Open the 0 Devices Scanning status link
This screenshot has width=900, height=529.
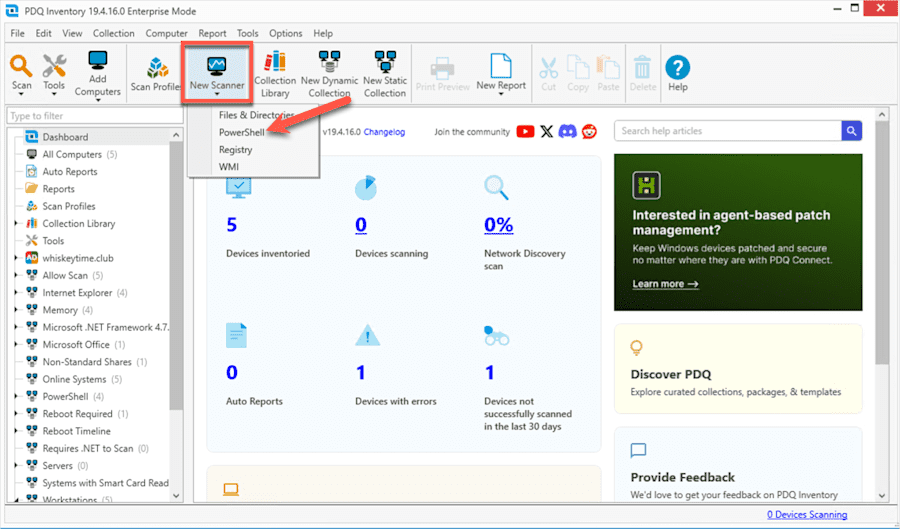[807, 515]
